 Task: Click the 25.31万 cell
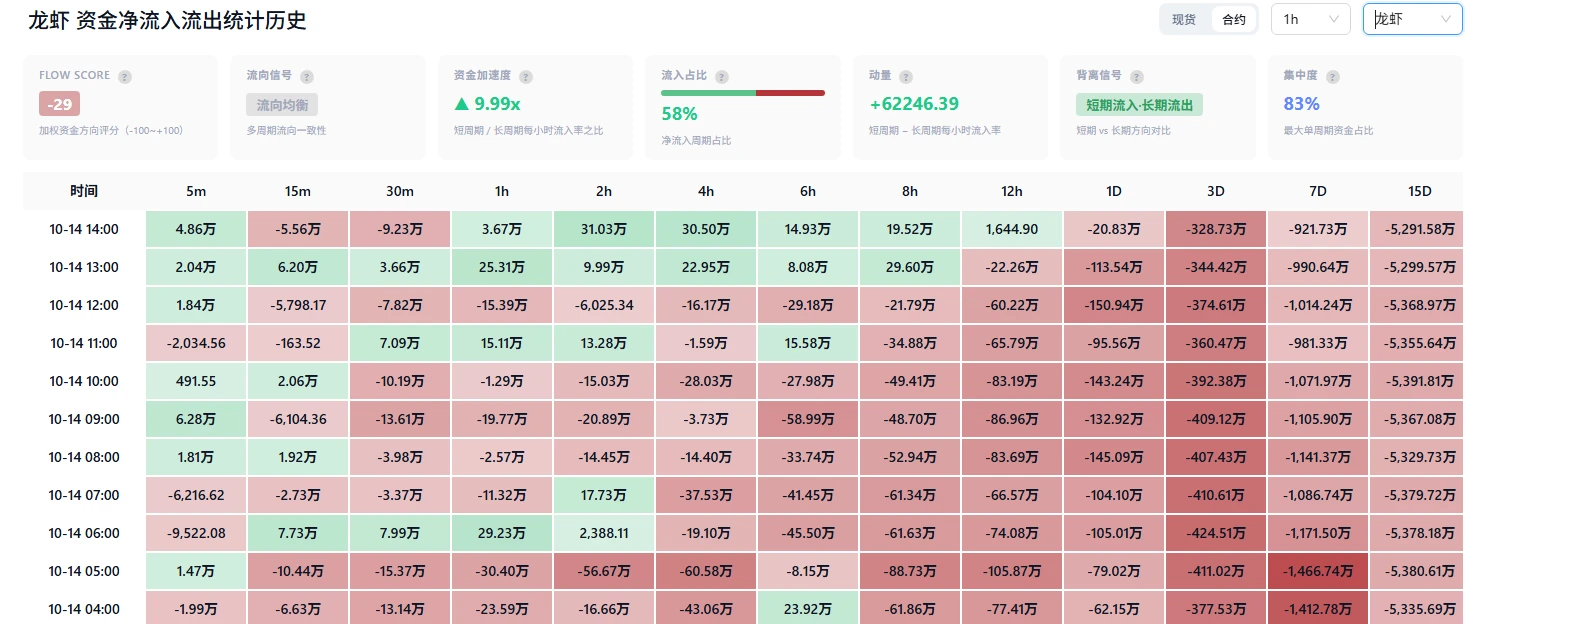[x=502, y=267]
